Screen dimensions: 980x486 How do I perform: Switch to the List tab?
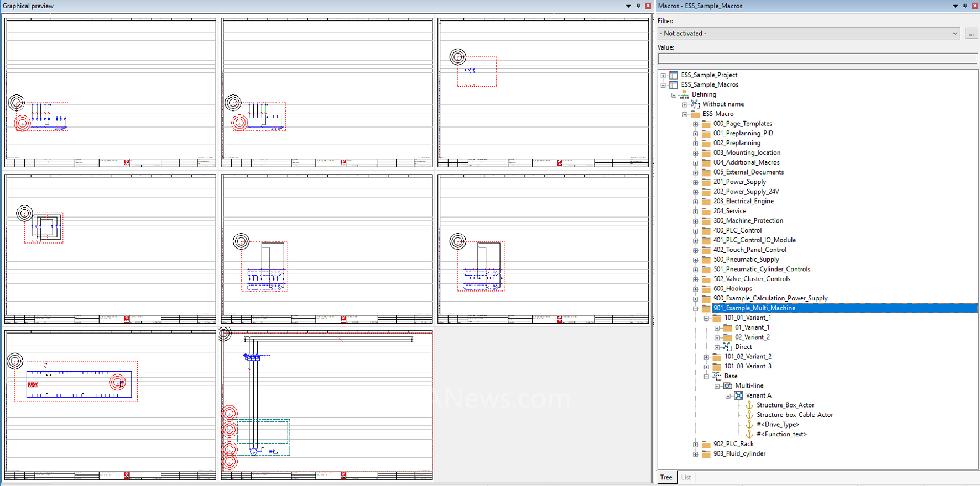tap(686, 477)
